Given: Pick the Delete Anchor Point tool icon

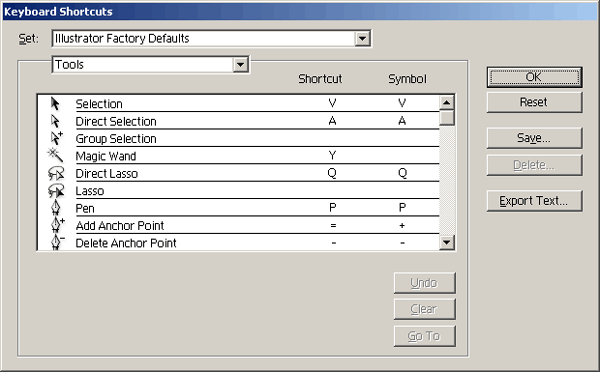Looking at the screenshot, I should pos(57,242).
